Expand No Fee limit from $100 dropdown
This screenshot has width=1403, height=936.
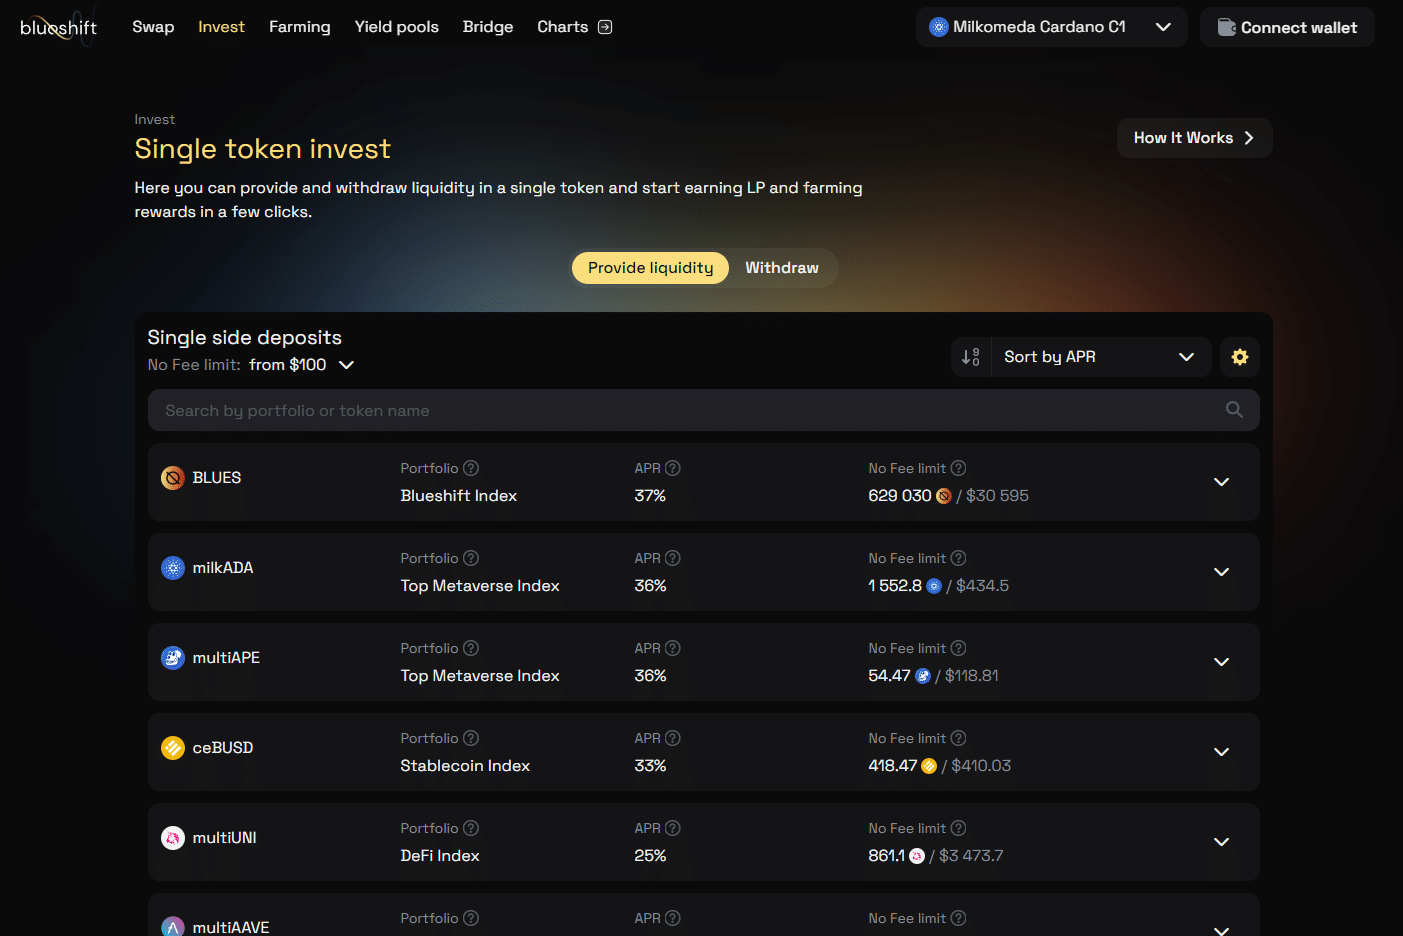301,365
